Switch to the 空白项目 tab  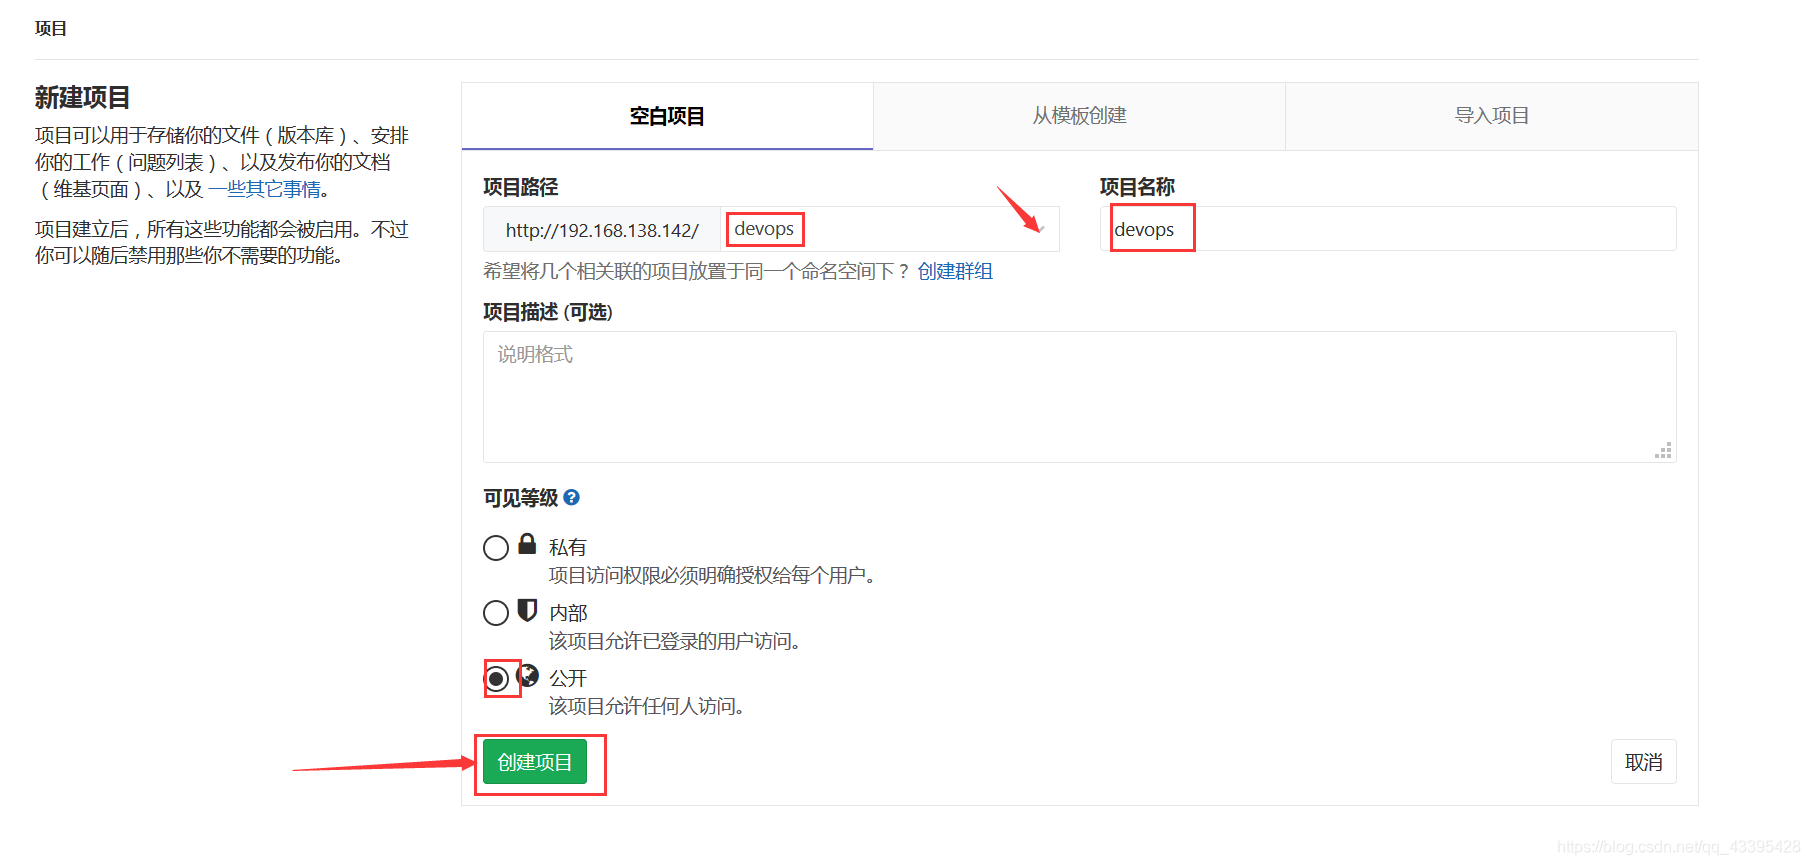[667, 116]
